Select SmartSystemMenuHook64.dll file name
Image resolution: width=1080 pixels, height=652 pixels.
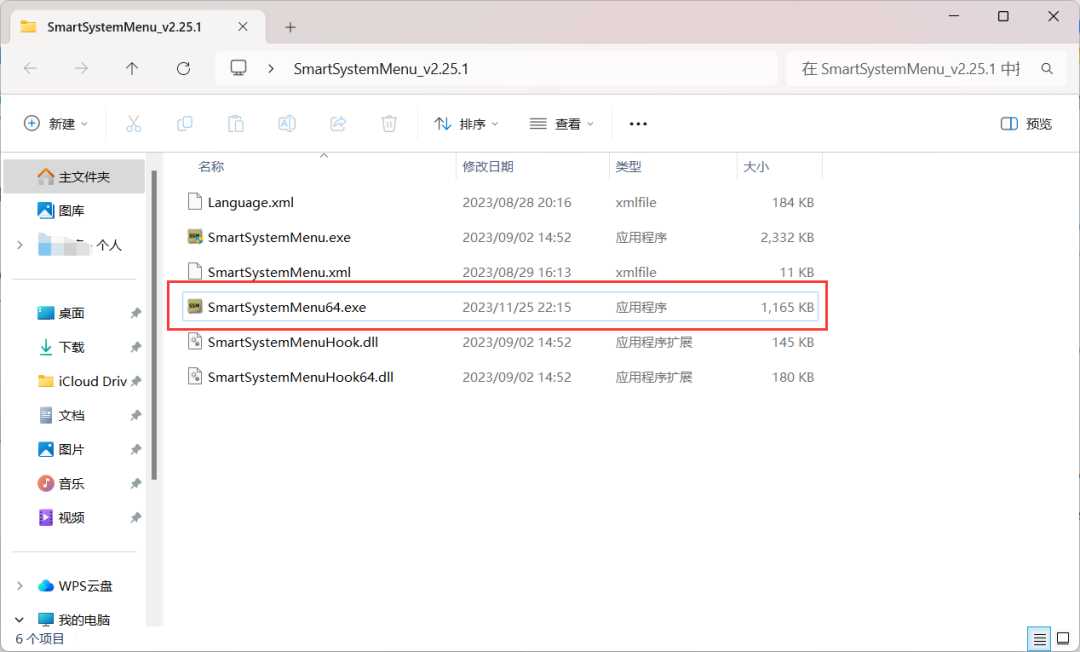click(300, 377)
